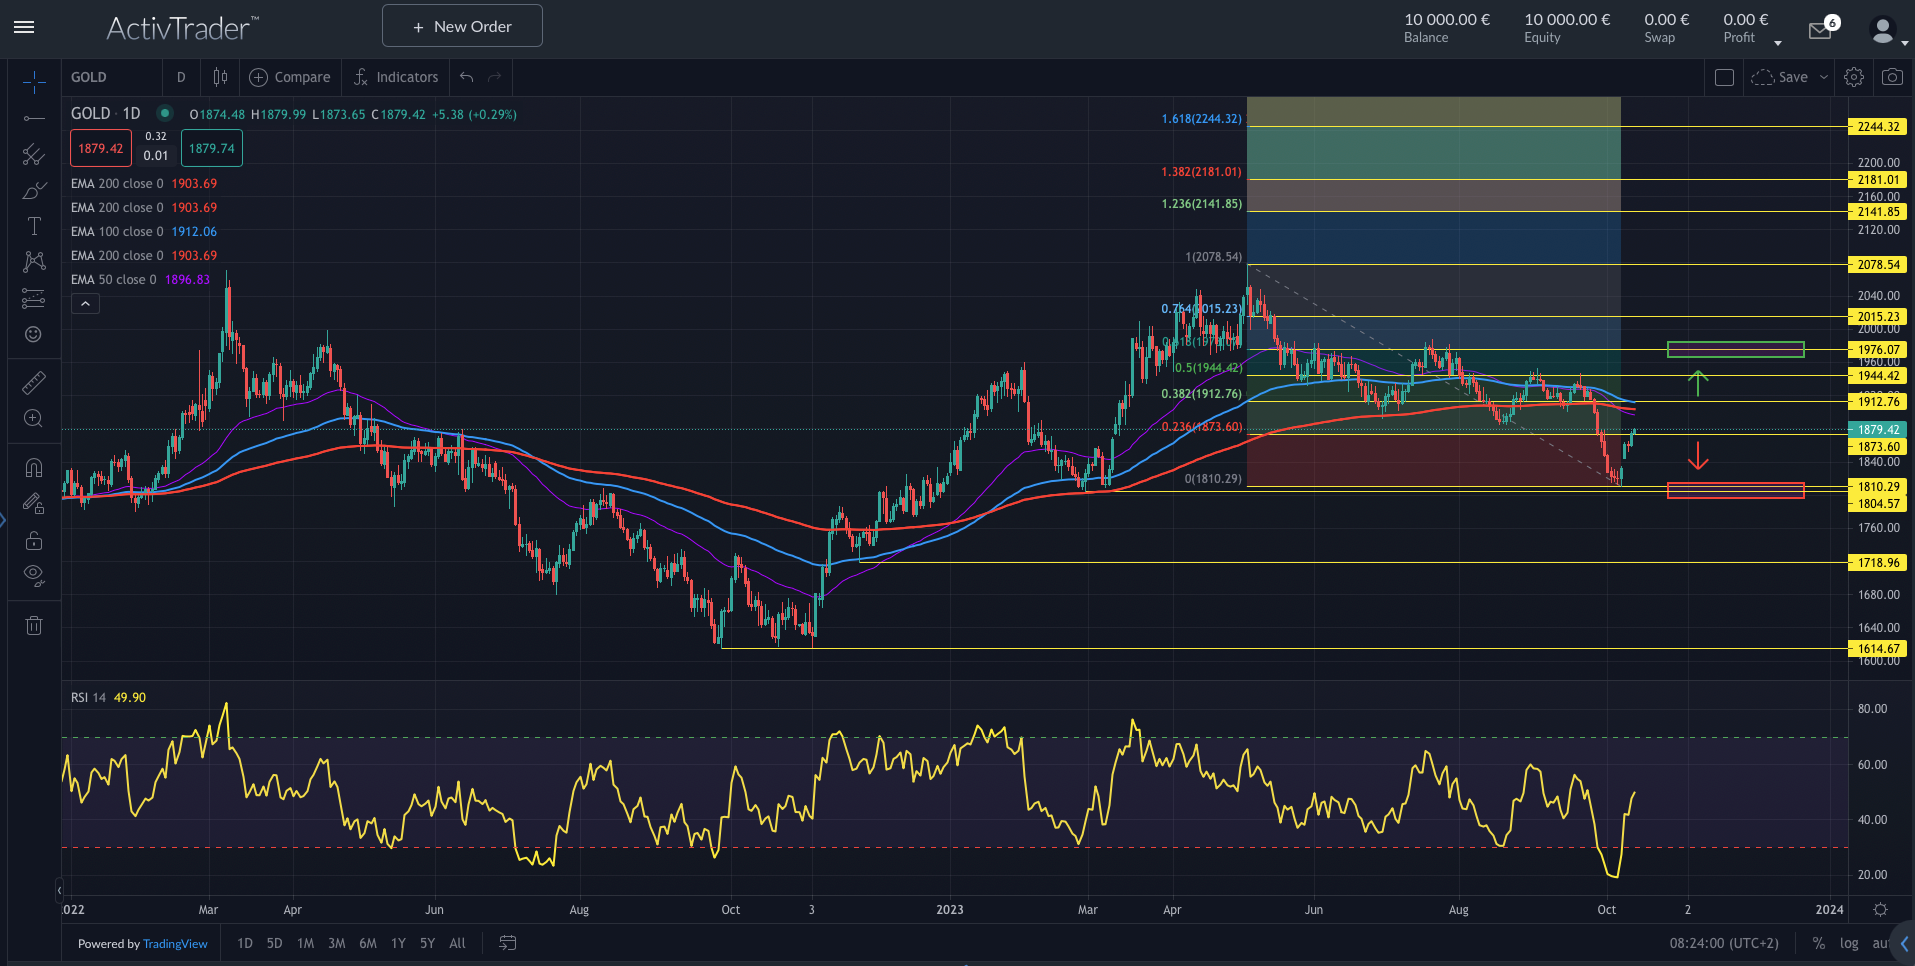The width and height of the screenshot is (1915, 966).
Task: Select the Text annotation tool
Action: (x=33, y=226)
